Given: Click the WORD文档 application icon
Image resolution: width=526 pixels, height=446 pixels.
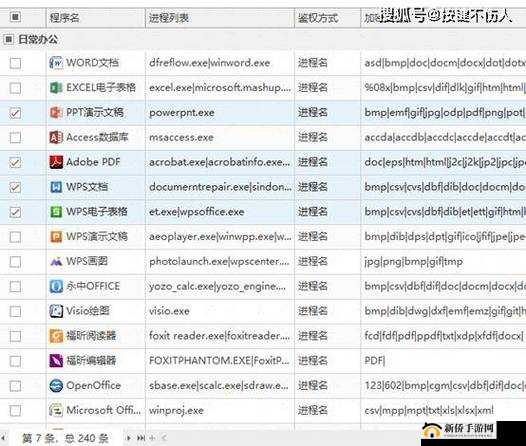Looking at the screenshot, I should (x=56, y=63).
